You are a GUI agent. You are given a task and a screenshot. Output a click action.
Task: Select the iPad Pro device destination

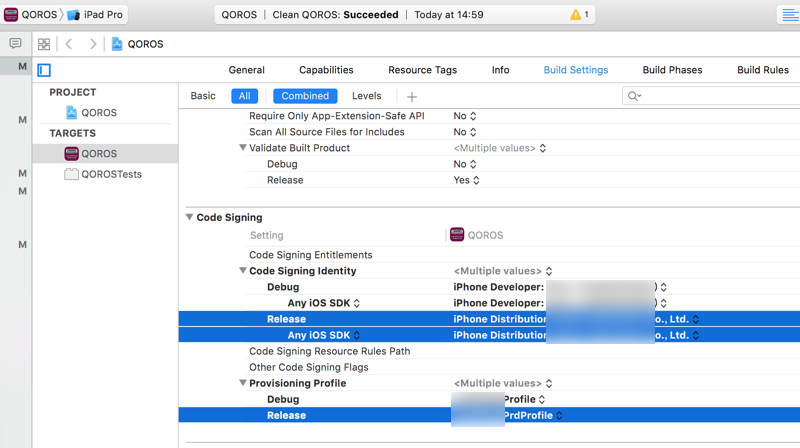tap(95, 15)
